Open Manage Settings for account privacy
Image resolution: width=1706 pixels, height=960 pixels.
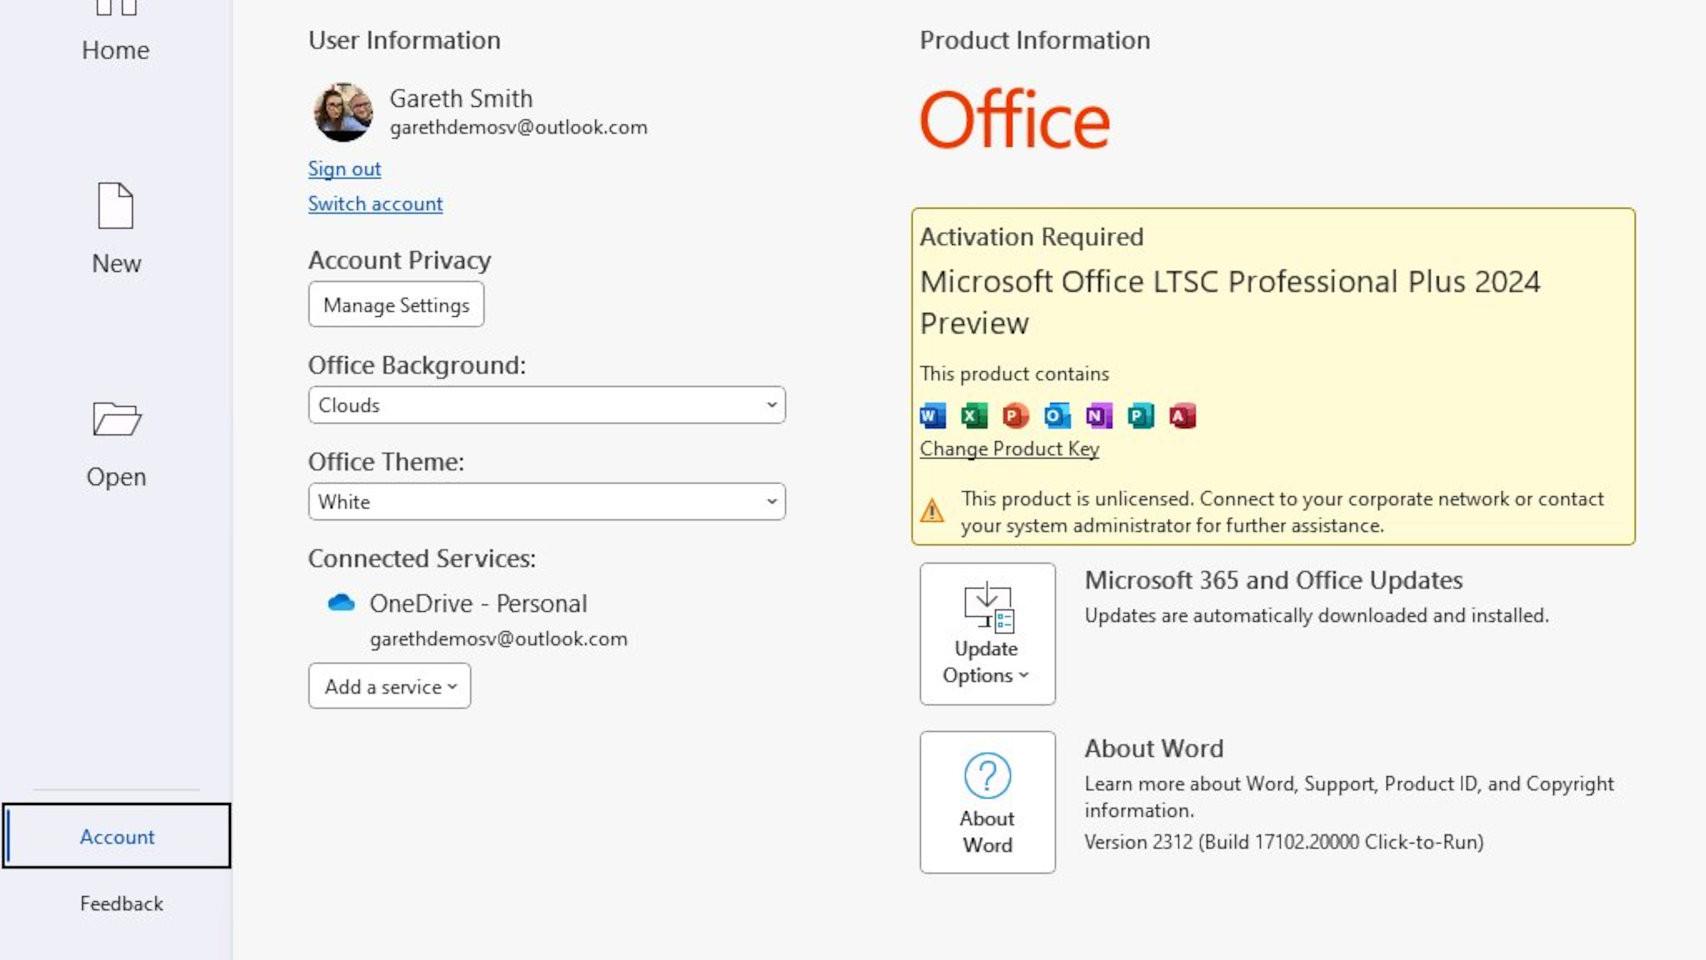coord(396,305)
